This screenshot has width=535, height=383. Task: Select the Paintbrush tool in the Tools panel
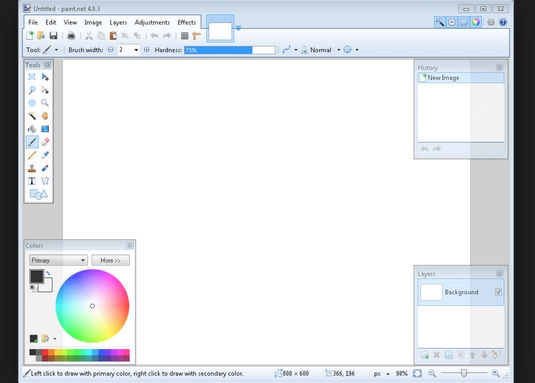[32, 142]
